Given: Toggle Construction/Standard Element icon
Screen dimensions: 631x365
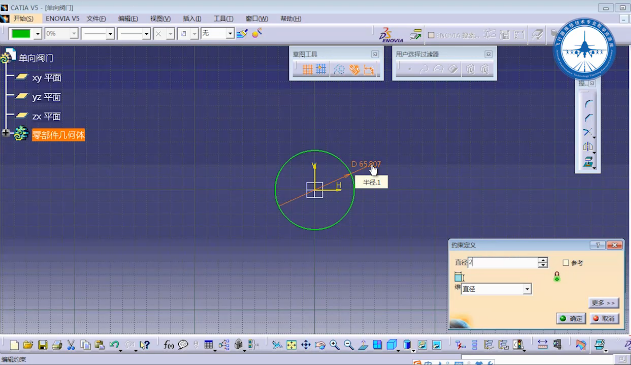Looking at the screenshot, I should coord(339,69).
